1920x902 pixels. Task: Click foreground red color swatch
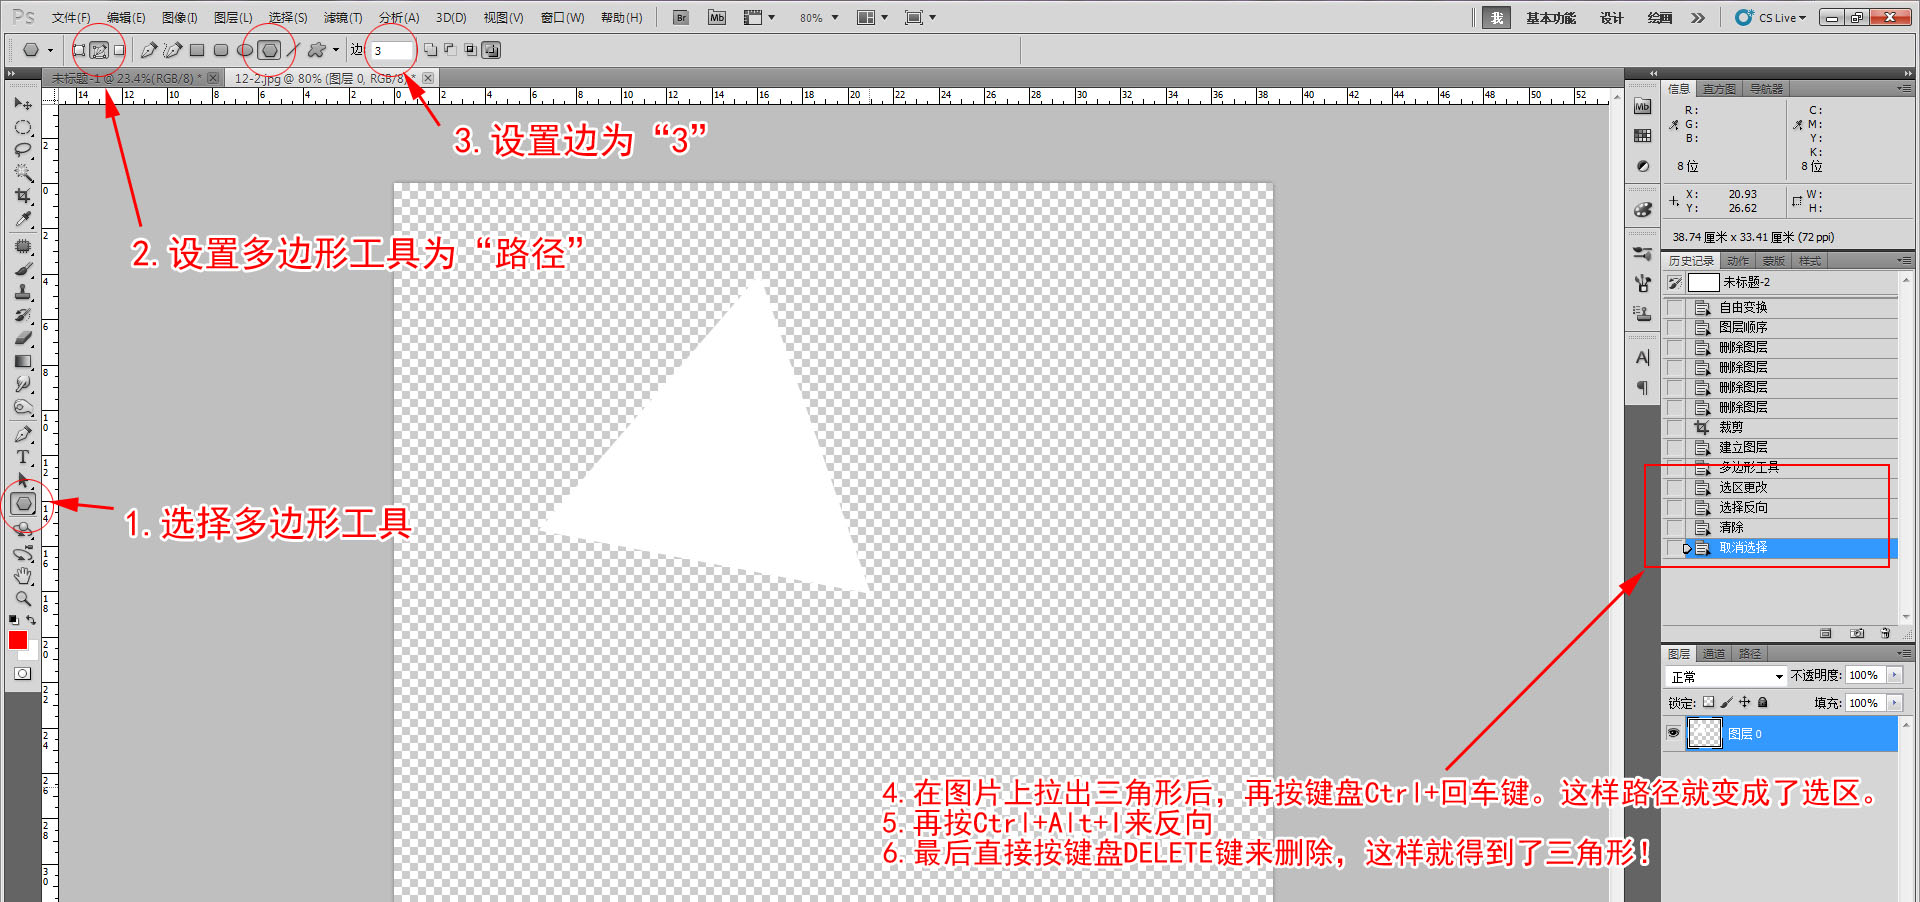[18, 640]
